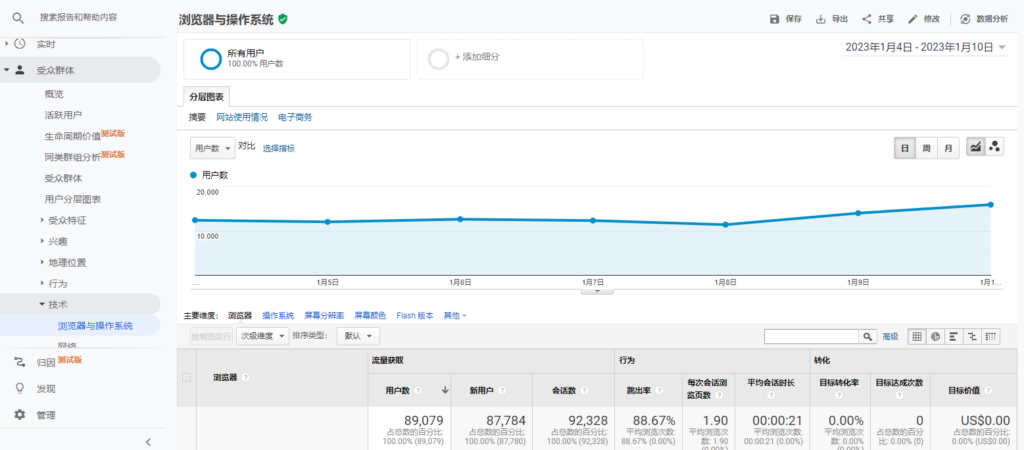Click the Export (导出) download icon
Screen dimensions: 1024x450
coord(821,19)
